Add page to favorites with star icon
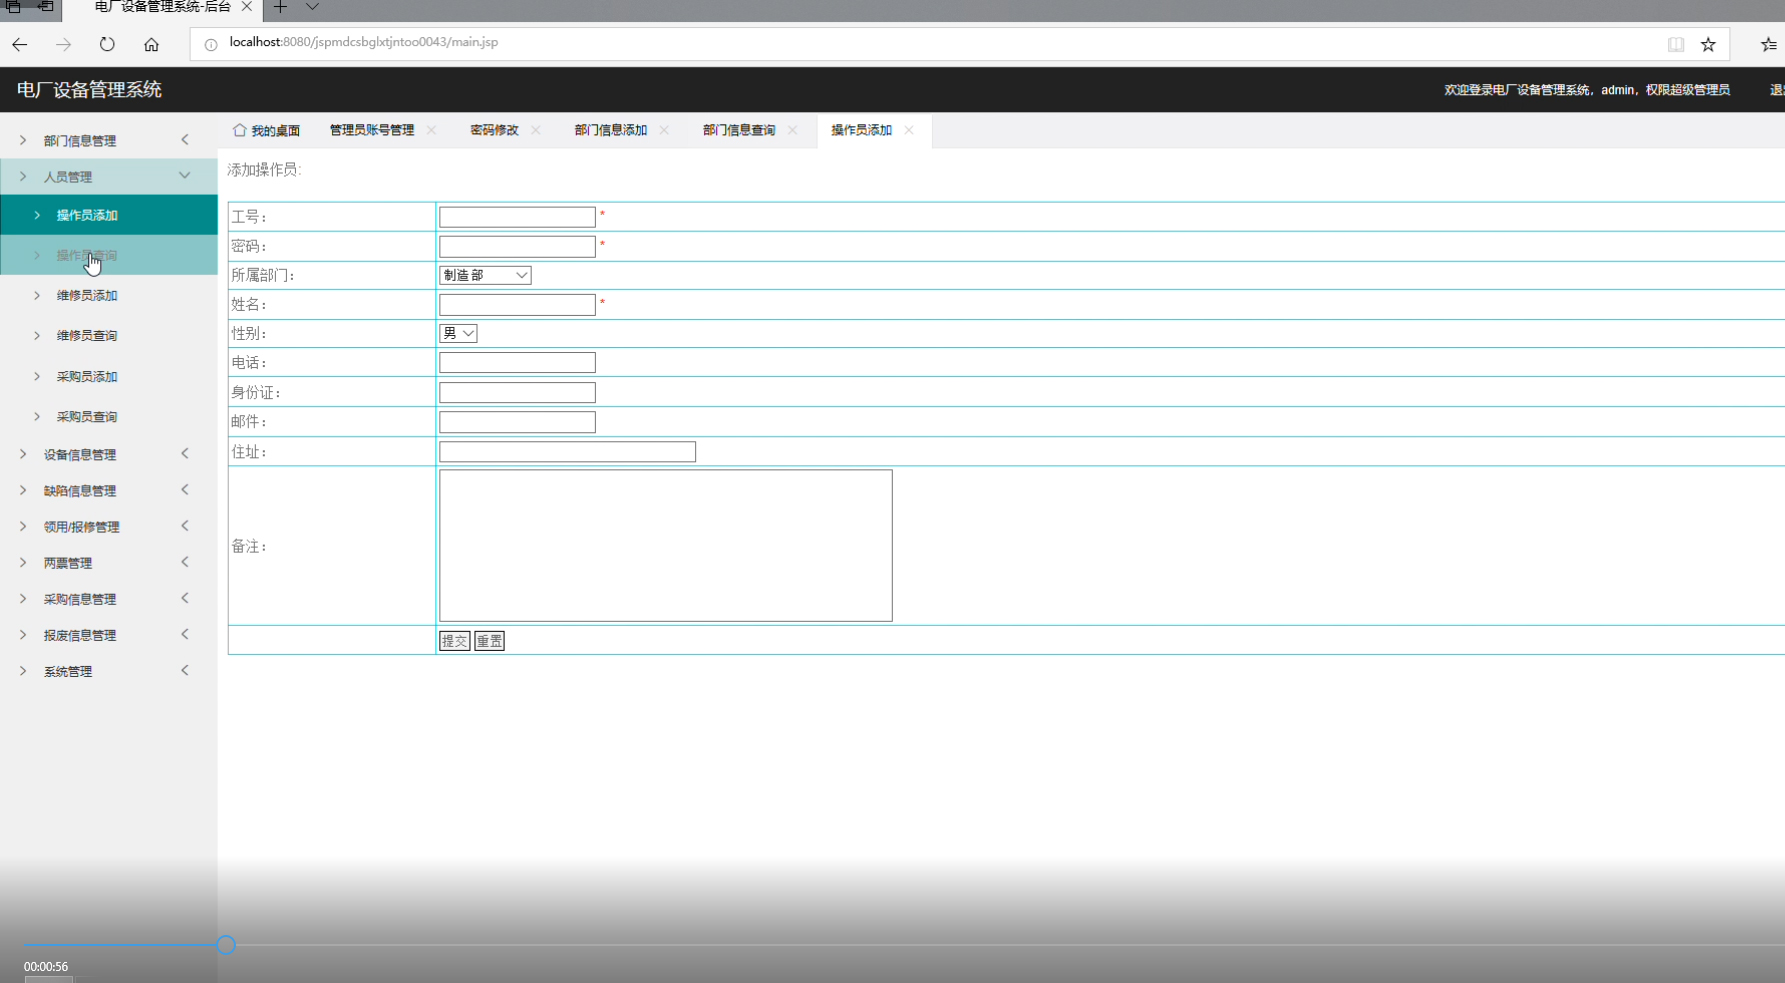1785x983 pixels. pyautogui.click(x=1708, y=44)
